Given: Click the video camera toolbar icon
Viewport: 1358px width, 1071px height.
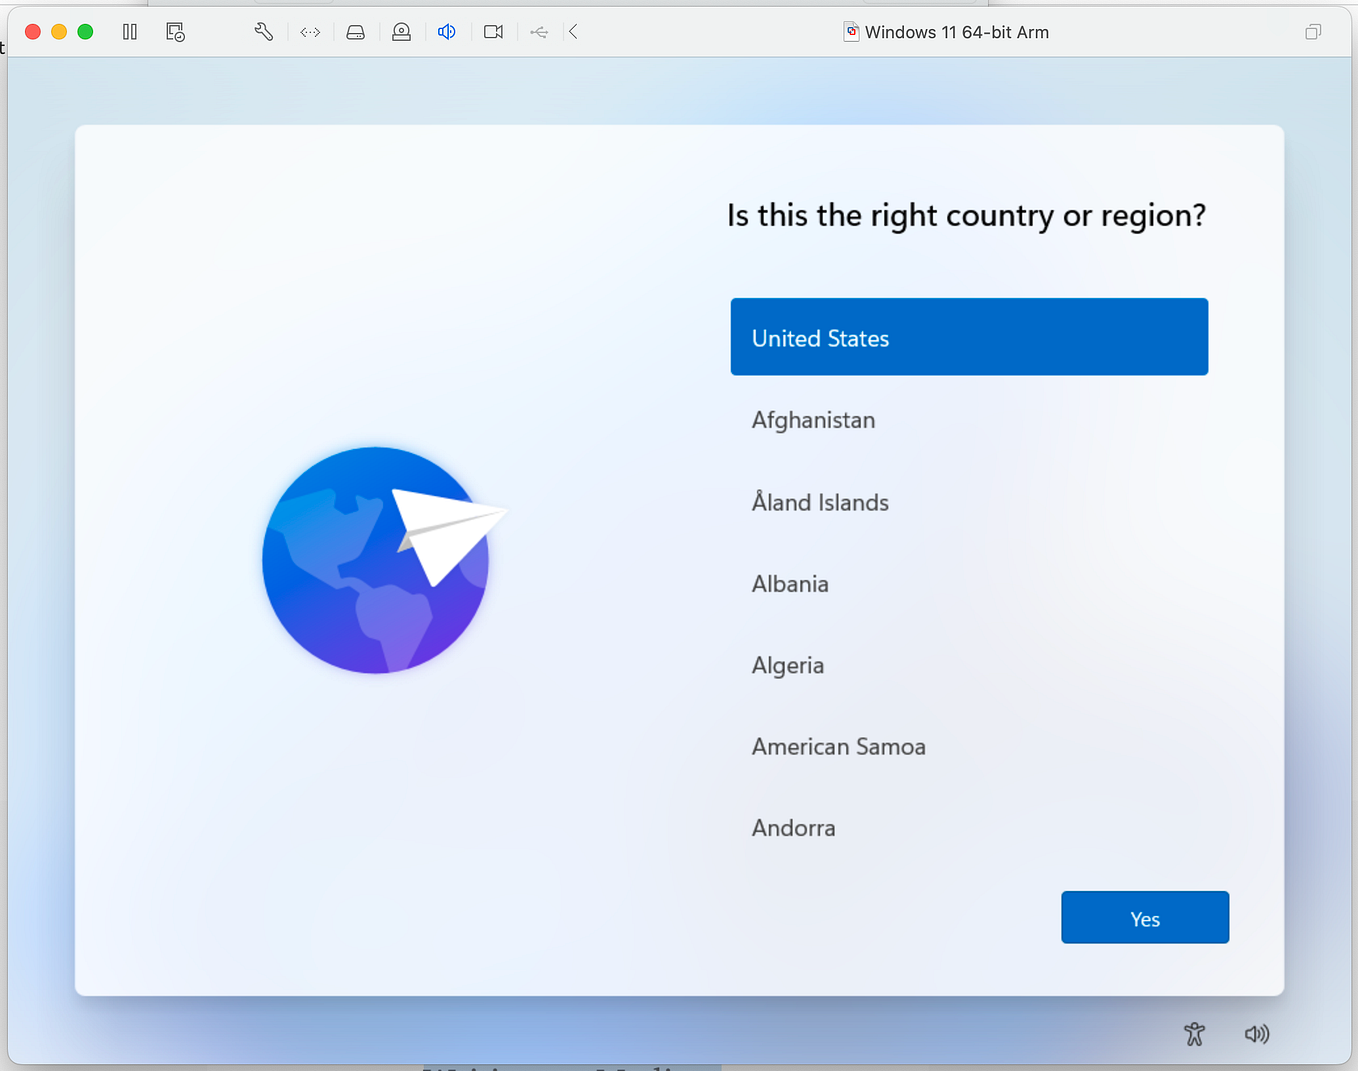Looking at the screenshot, I should coord(492,31).
